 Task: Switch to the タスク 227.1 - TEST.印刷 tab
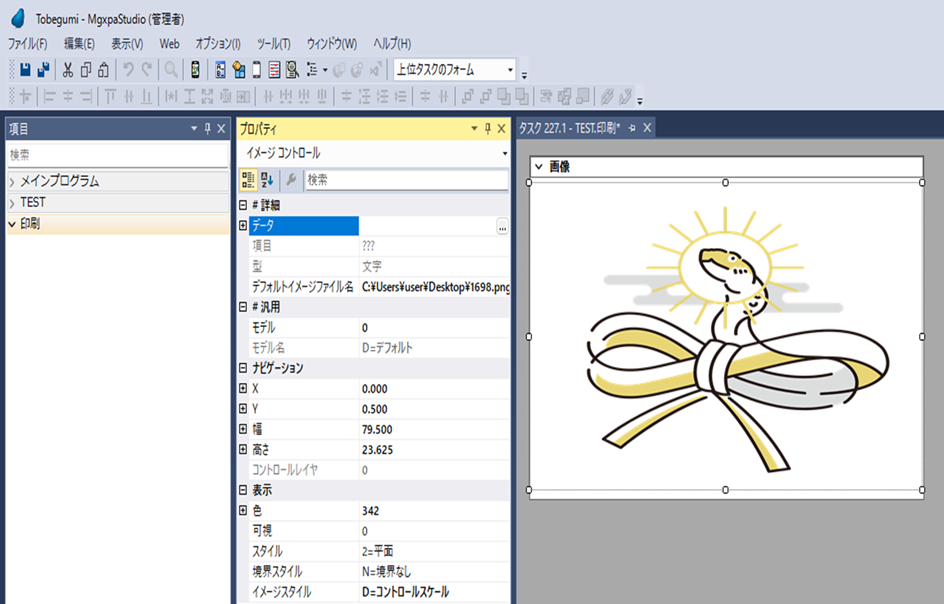point(568,128)
